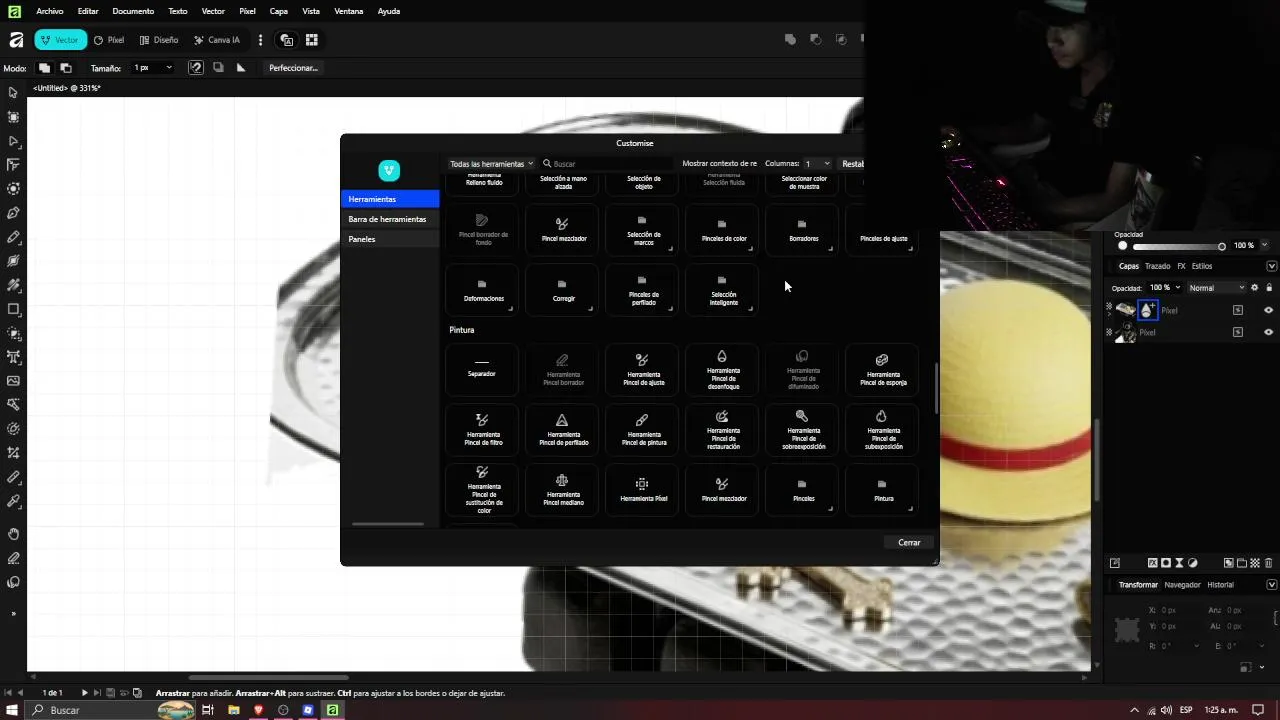Expand the Transformar panel options menu
The height and width of the screenshot is (720, 1280).
1271,585
